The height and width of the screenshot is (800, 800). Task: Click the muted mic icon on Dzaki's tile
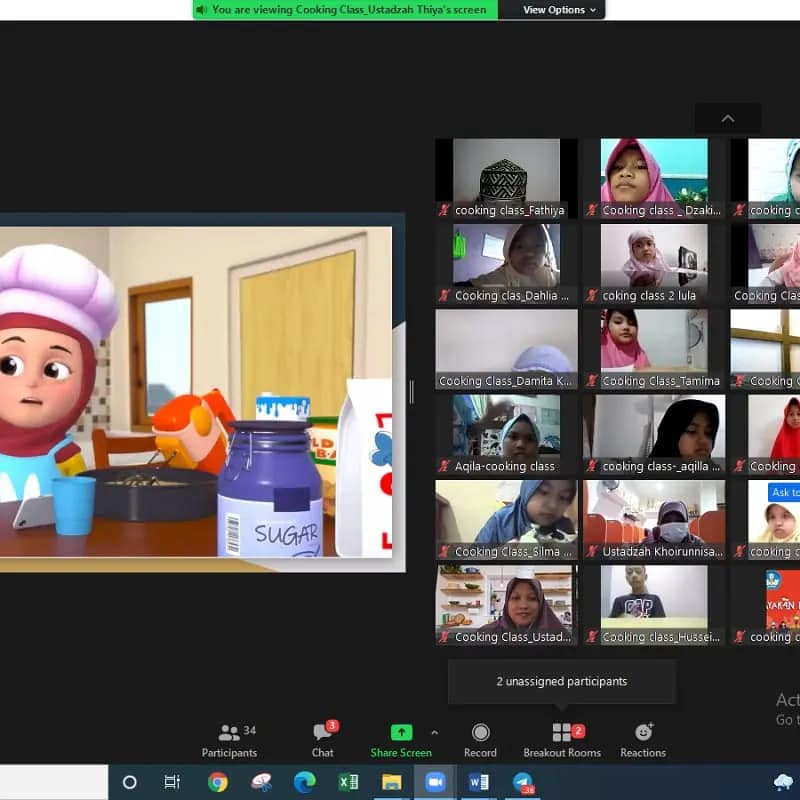coord(592,210)
